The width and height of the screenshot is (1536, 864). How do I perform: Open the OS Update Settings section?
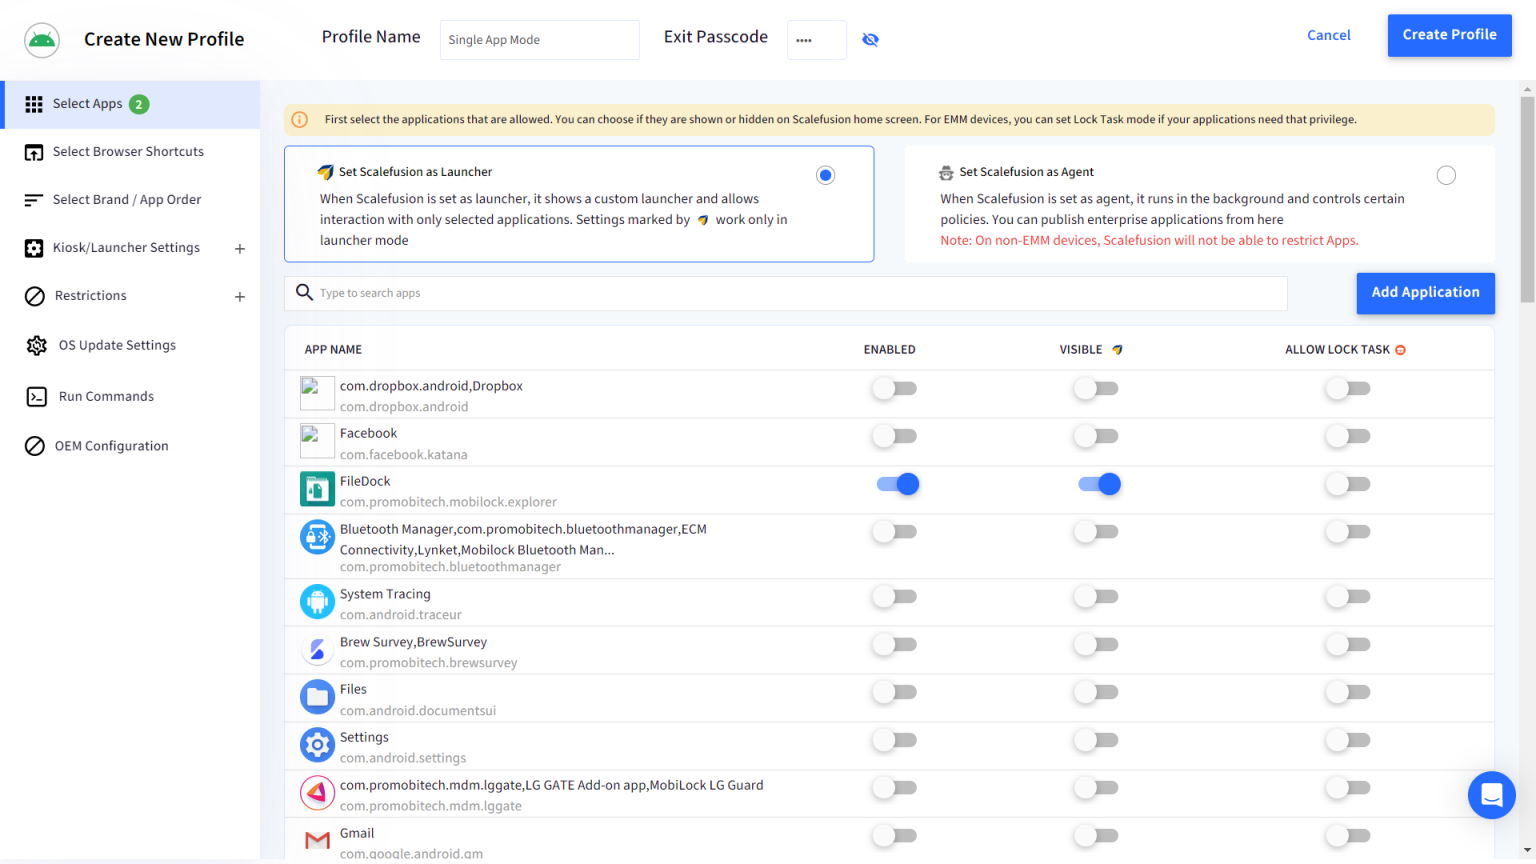[x=117, y=345]
